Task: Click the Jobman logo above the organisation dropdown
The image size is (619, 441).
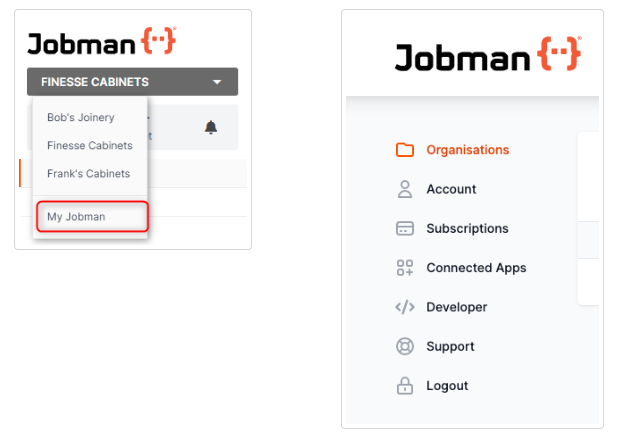Action: click(102, 43)
